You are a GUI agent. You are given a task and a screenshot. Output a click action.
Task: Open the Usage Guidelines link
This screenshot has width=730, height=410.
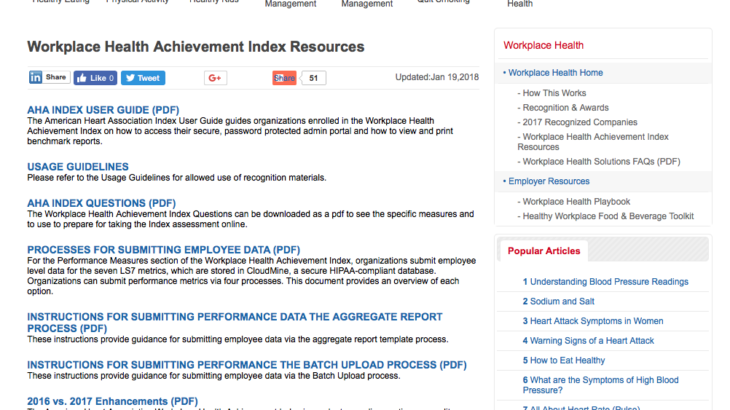coord(78,167)
